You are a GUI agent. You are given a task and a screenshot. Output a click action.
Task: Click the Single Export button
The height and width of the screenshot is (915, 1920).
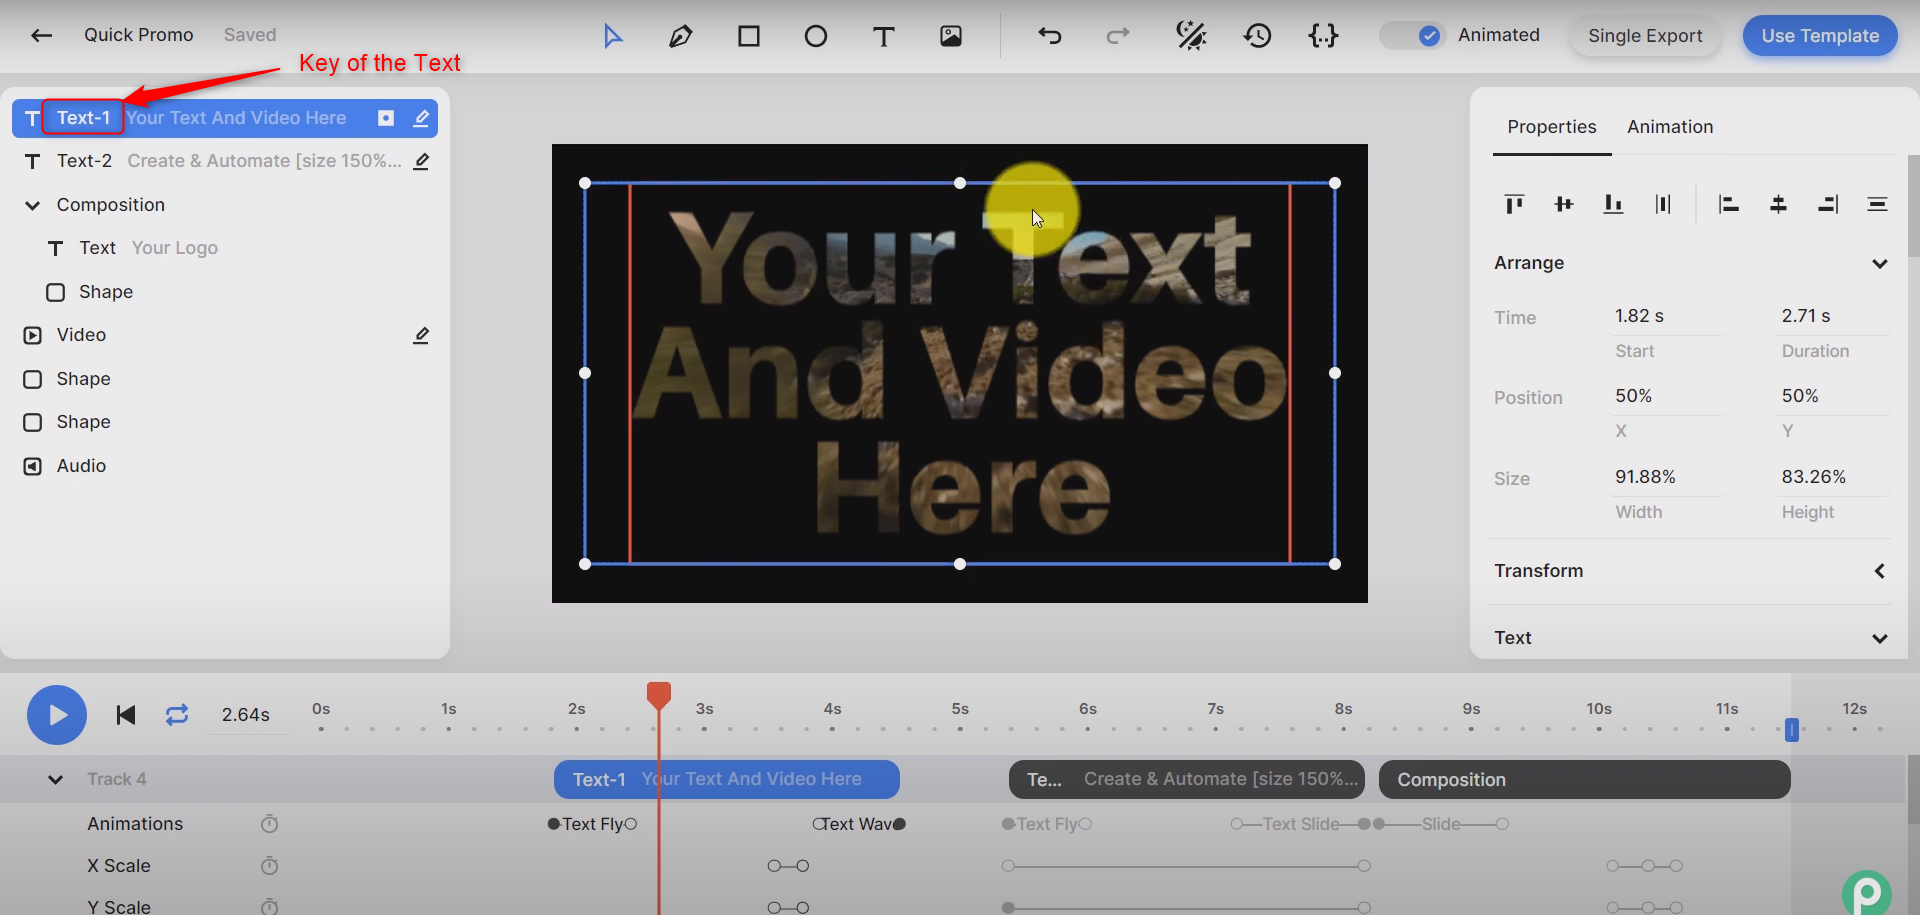(1645, 36)
